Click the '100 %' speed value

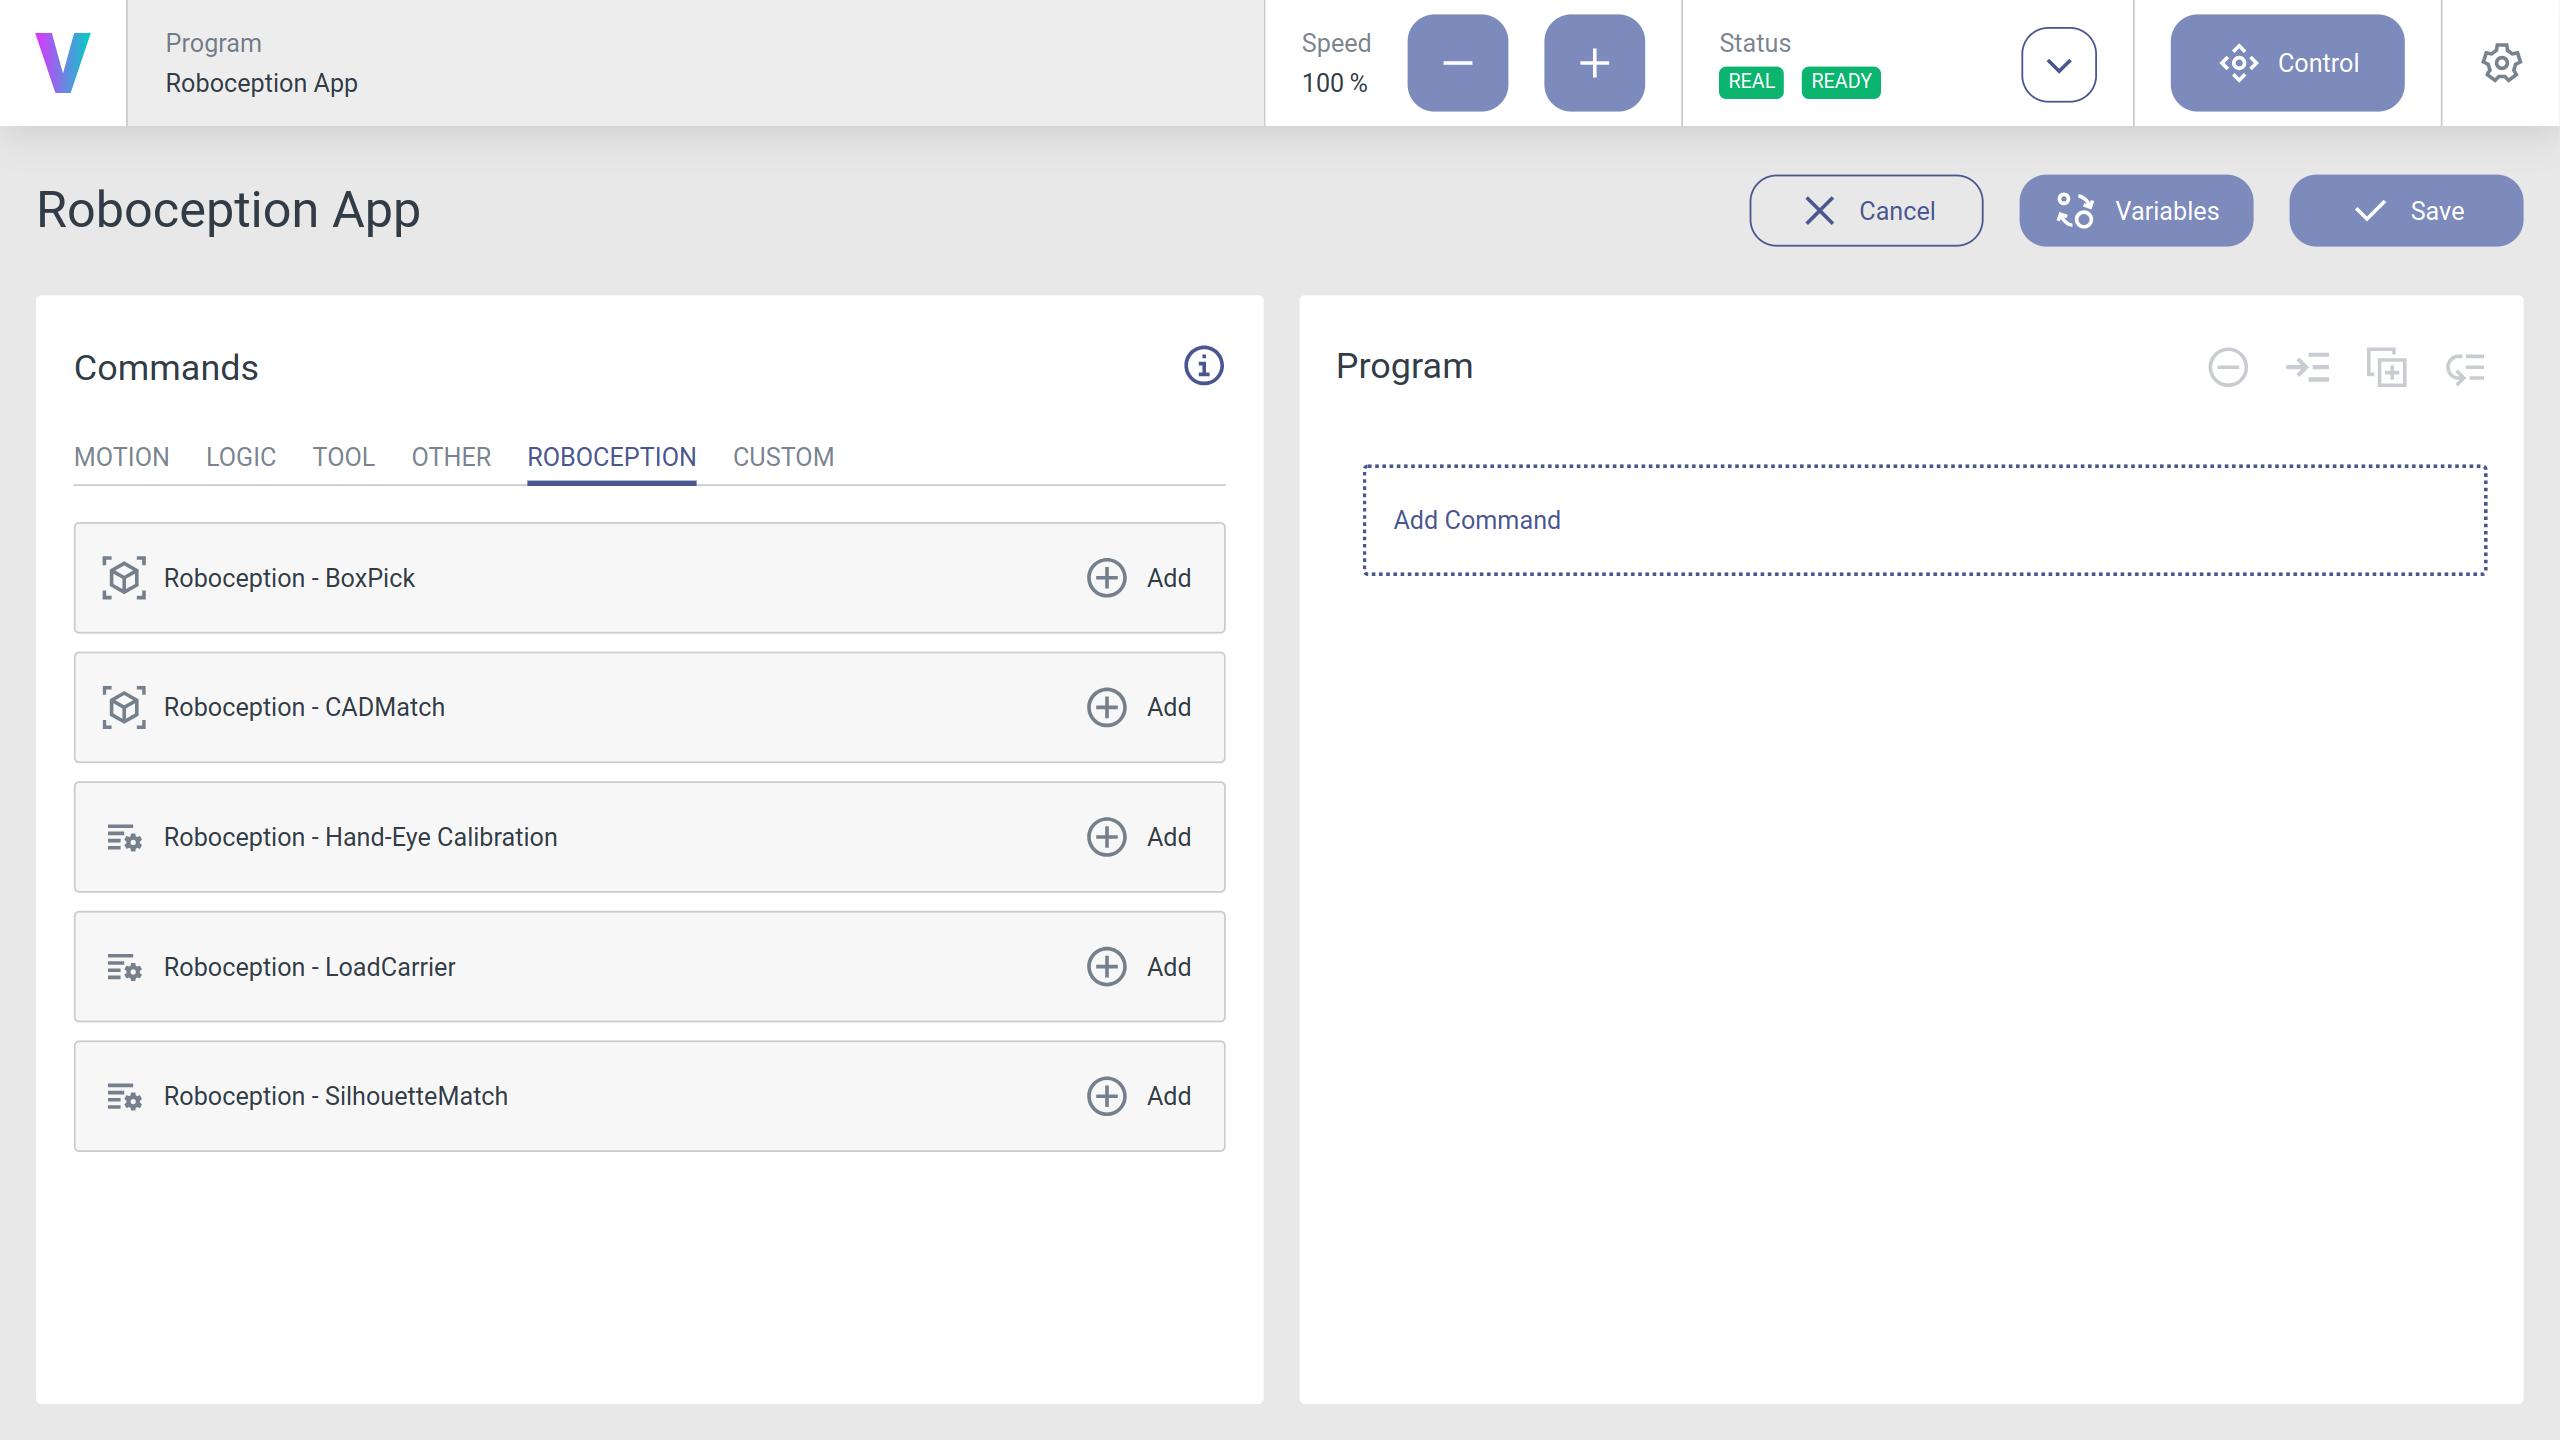click(x=1334, y=83)
